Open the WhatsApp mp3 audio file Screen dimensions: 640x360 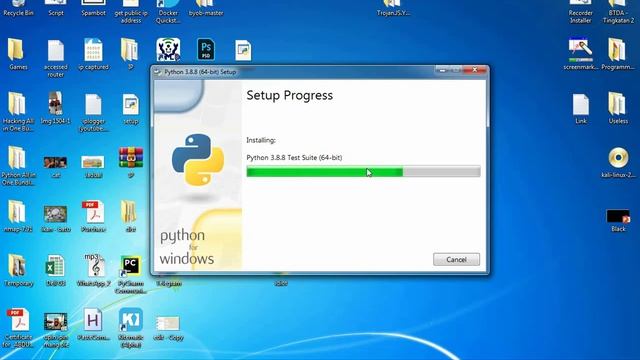(x=94, y=269)
